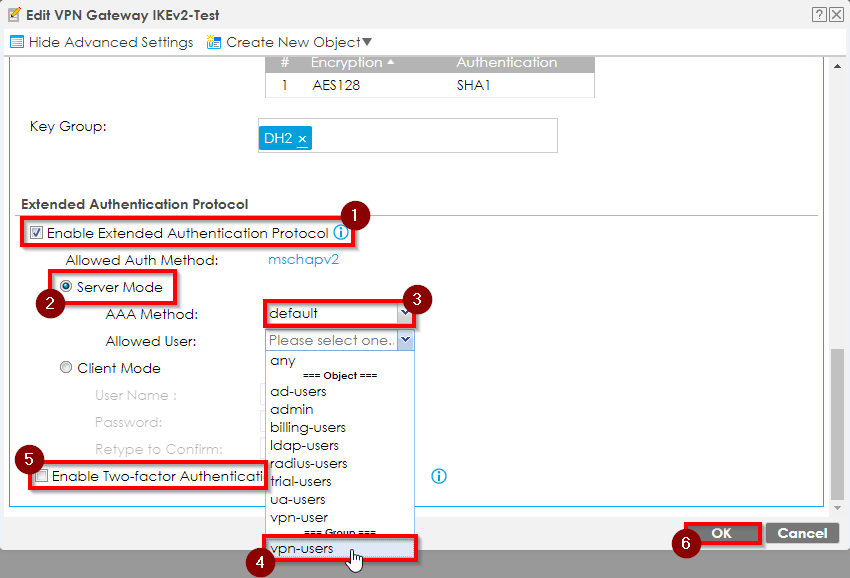Click the help question mark icon
The image size is (850, 578).
[x=820, y=14]
